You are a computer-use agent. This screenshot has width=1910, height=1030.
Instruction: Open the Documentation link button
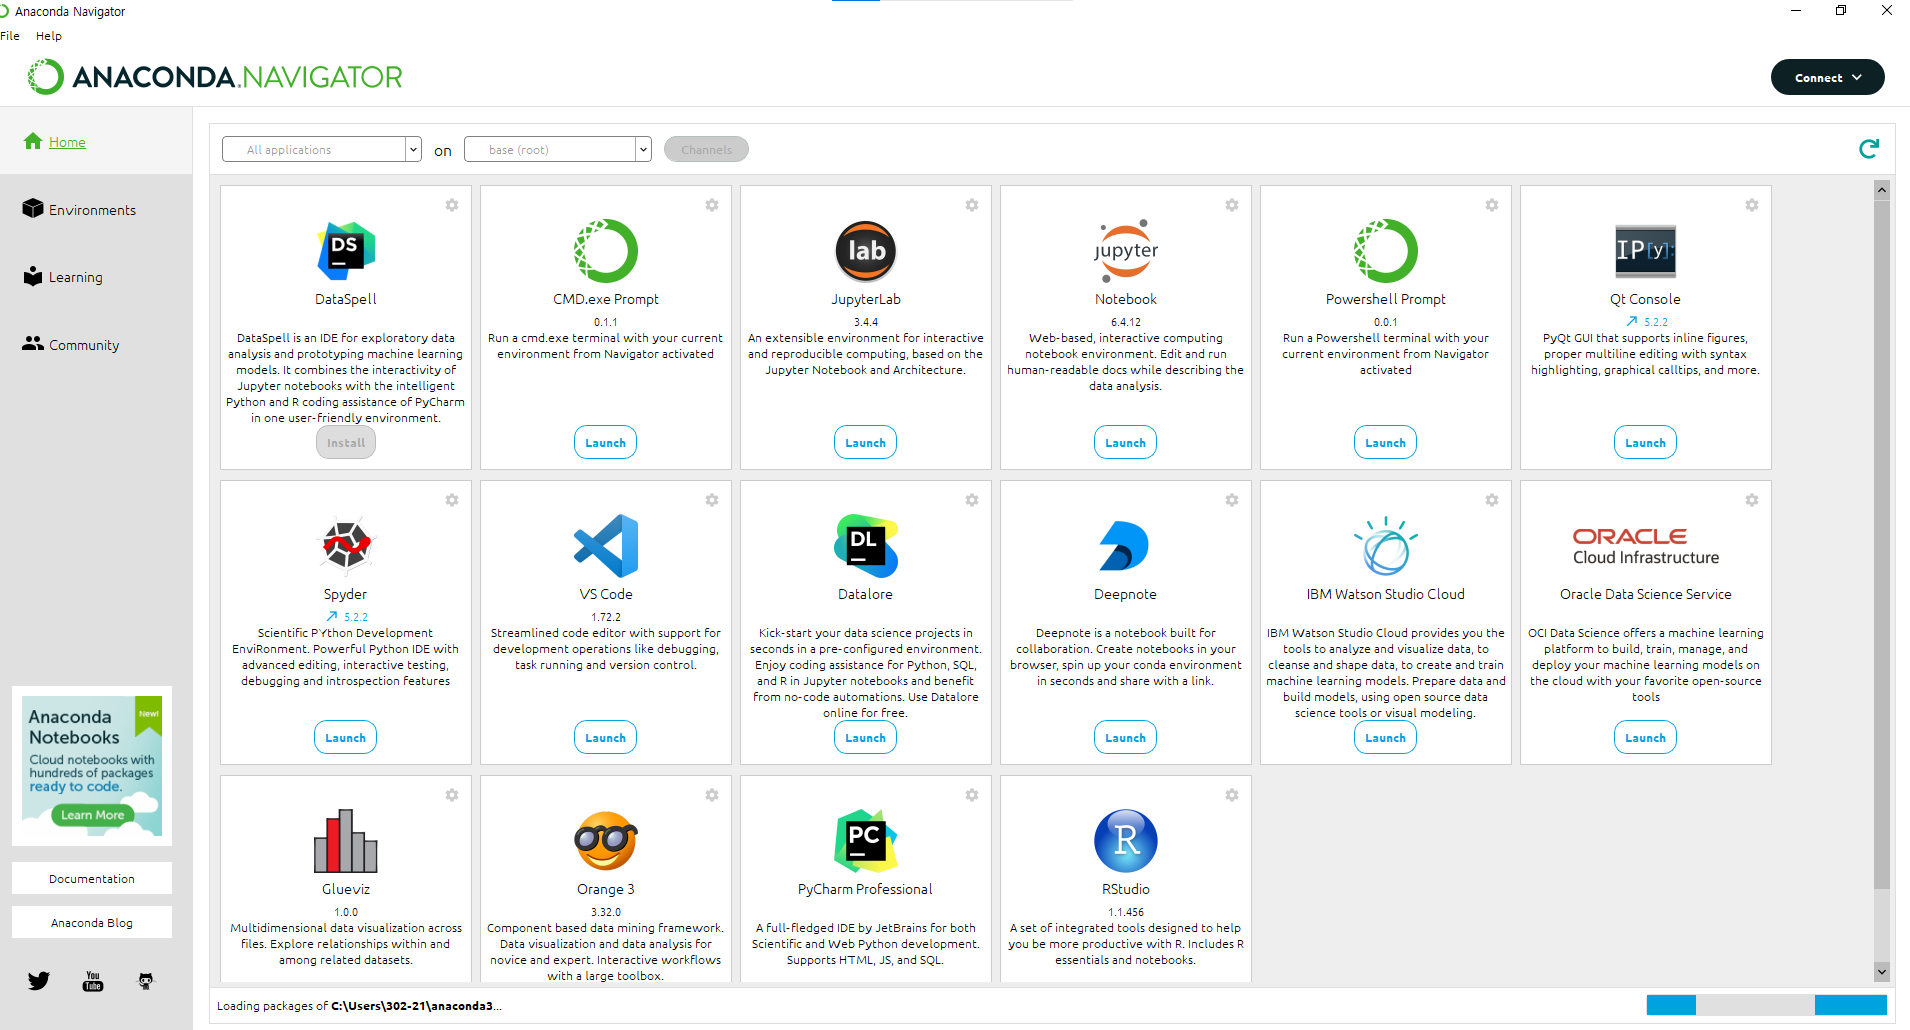(x=92, y=878)
